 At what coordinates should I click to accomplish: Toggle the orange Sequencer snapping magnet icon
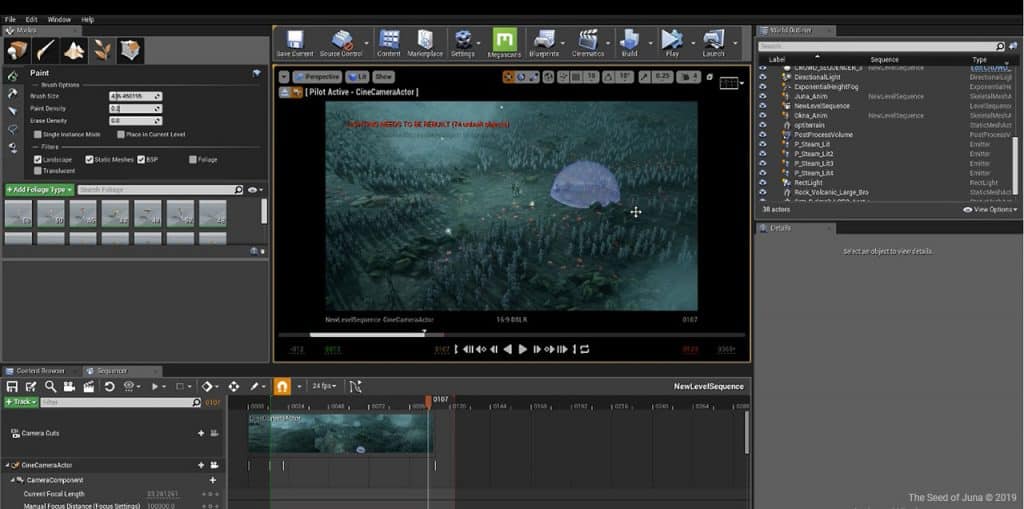click(x=282, y=386)
